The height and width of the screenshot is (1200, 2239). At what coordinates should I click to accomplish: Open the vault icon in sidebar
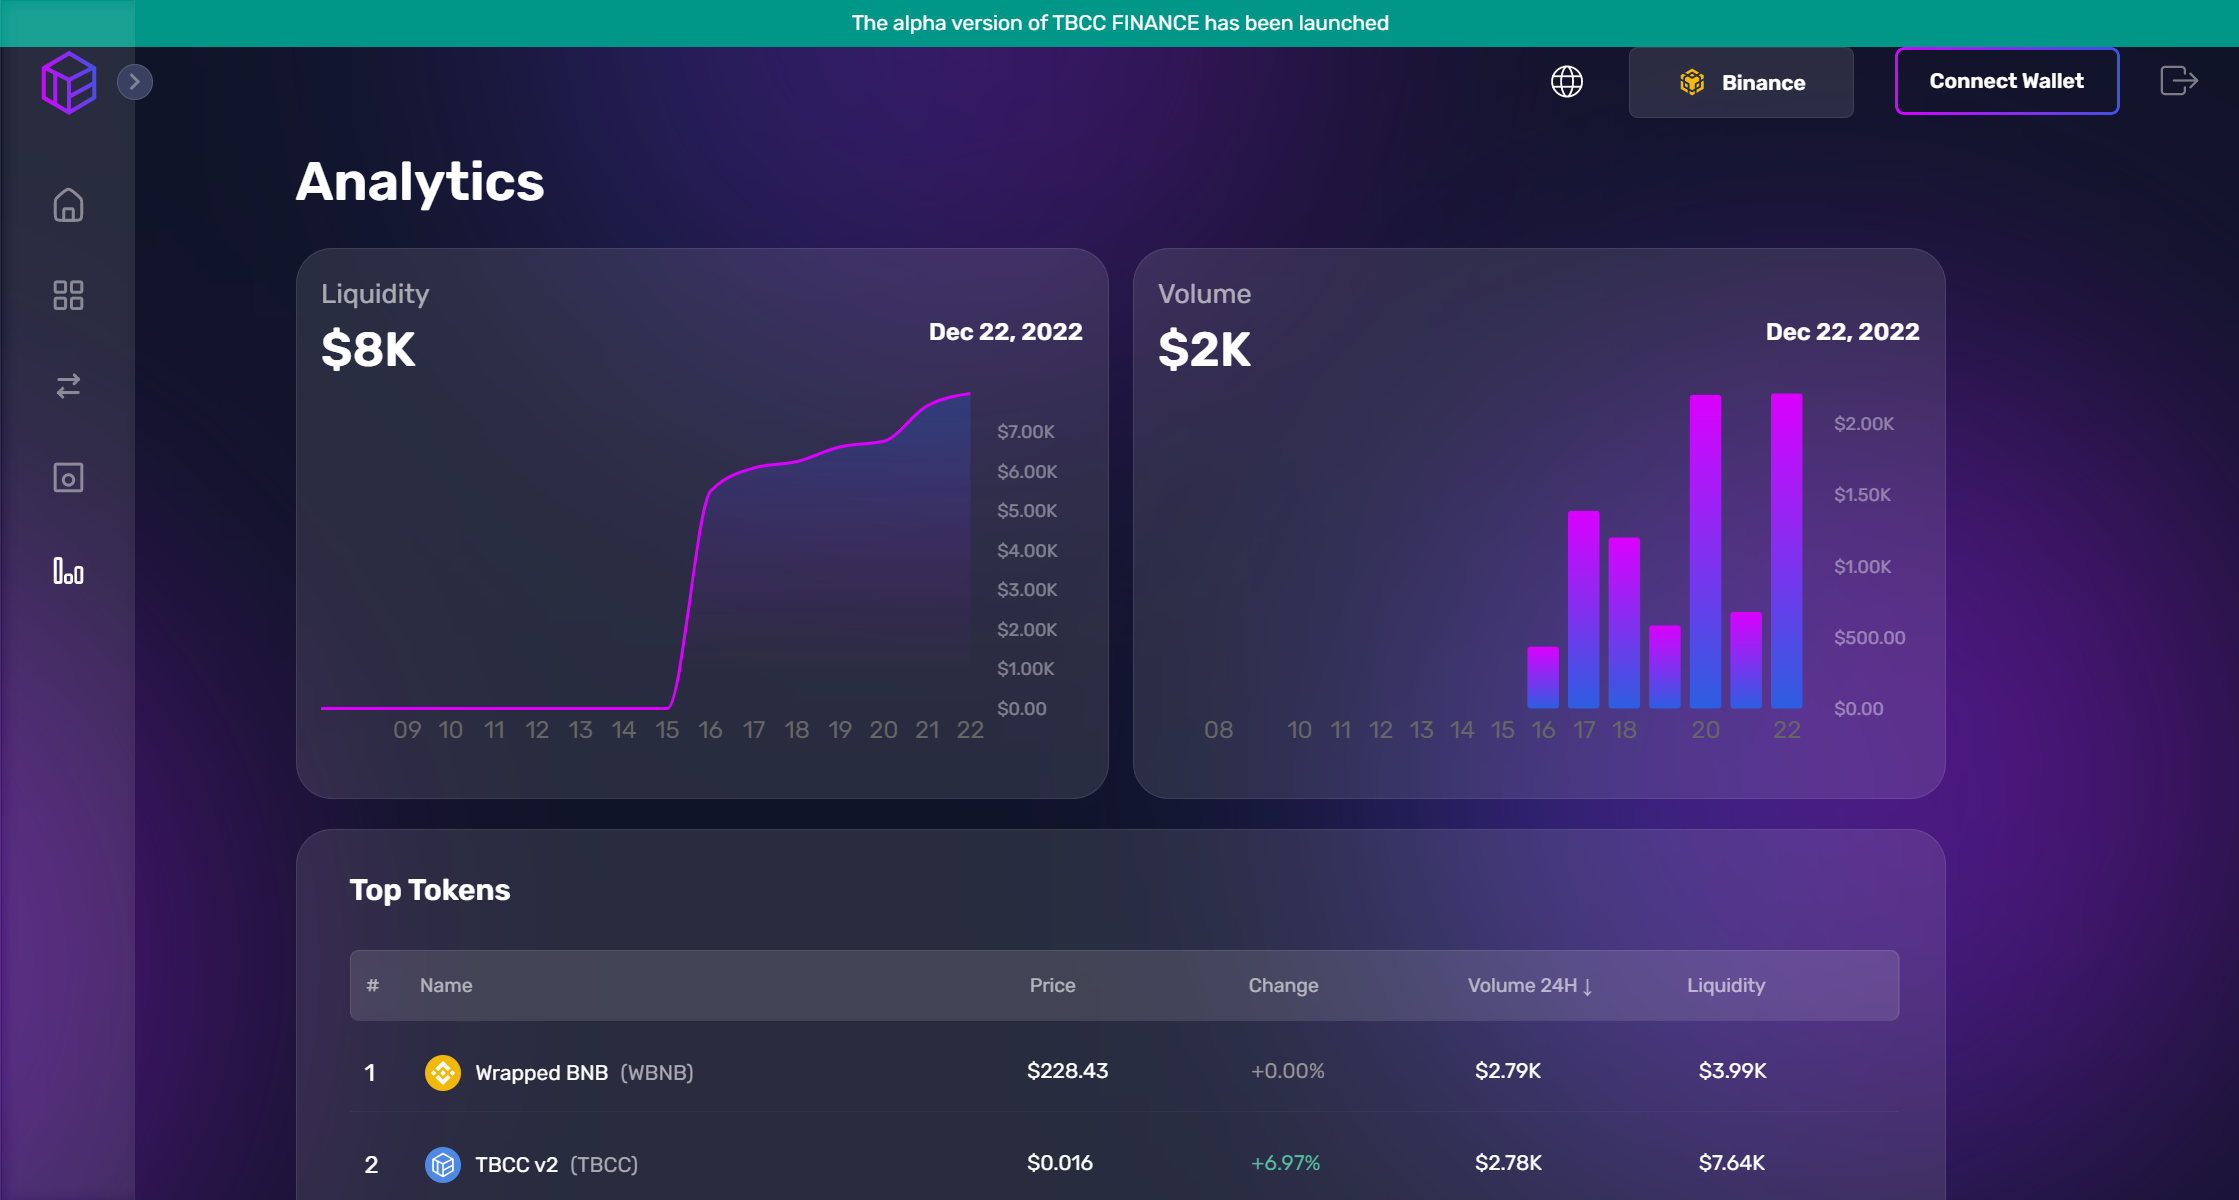click(68, 478)
